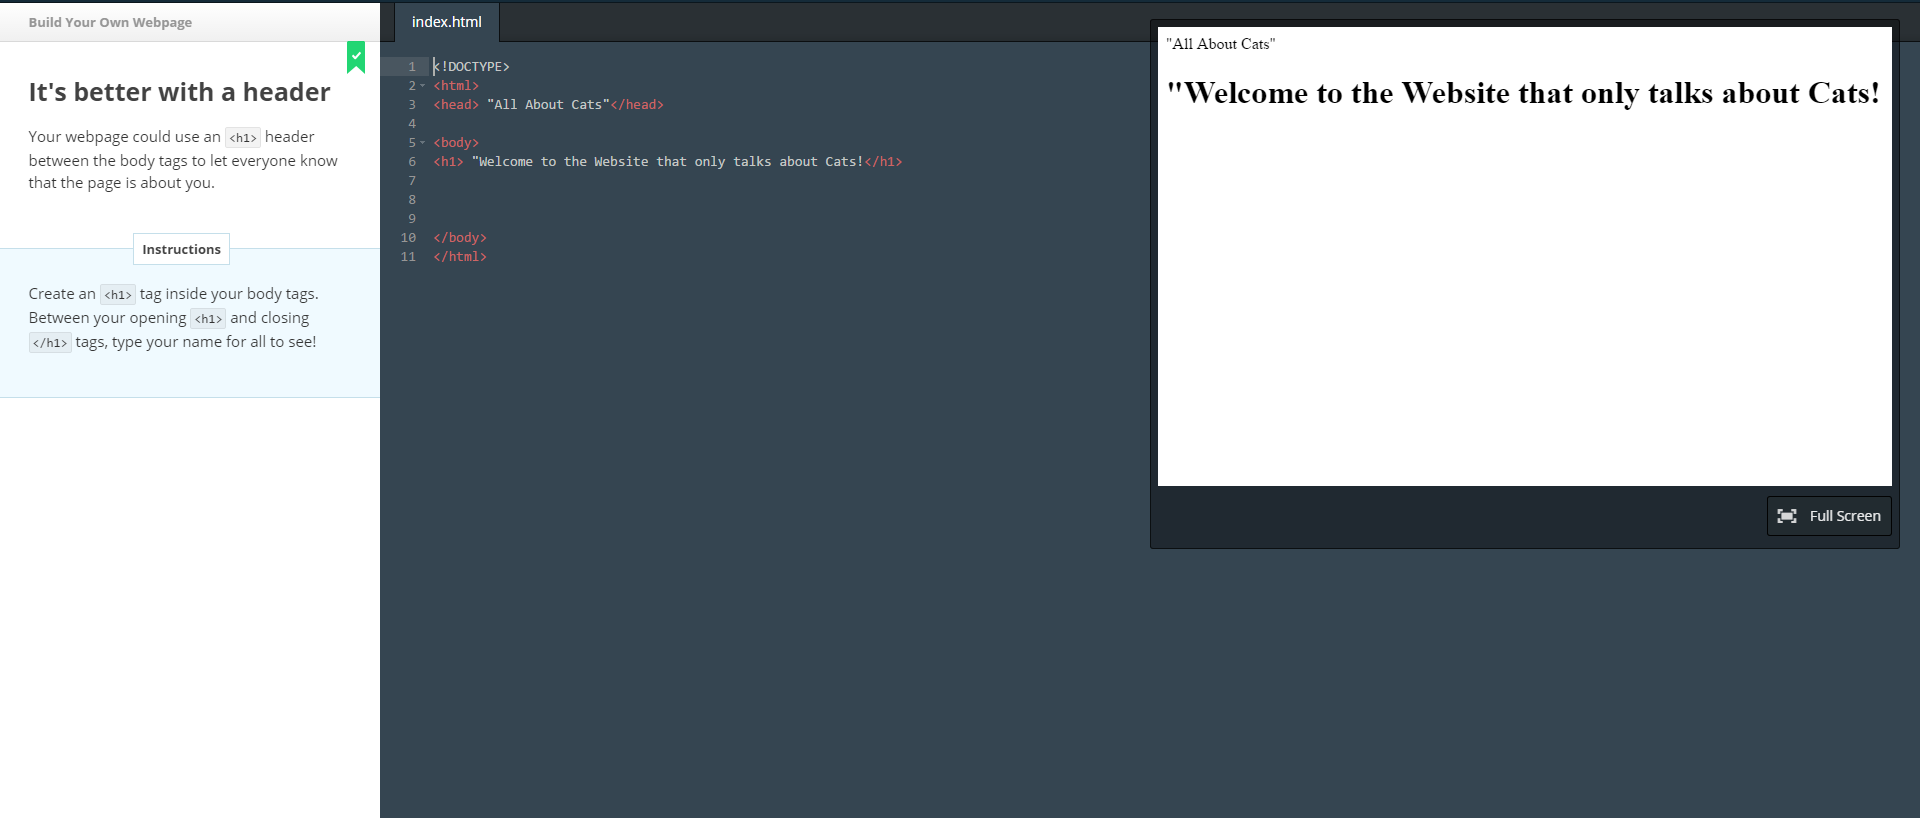Click the Instructions section label

coord(181,249)
